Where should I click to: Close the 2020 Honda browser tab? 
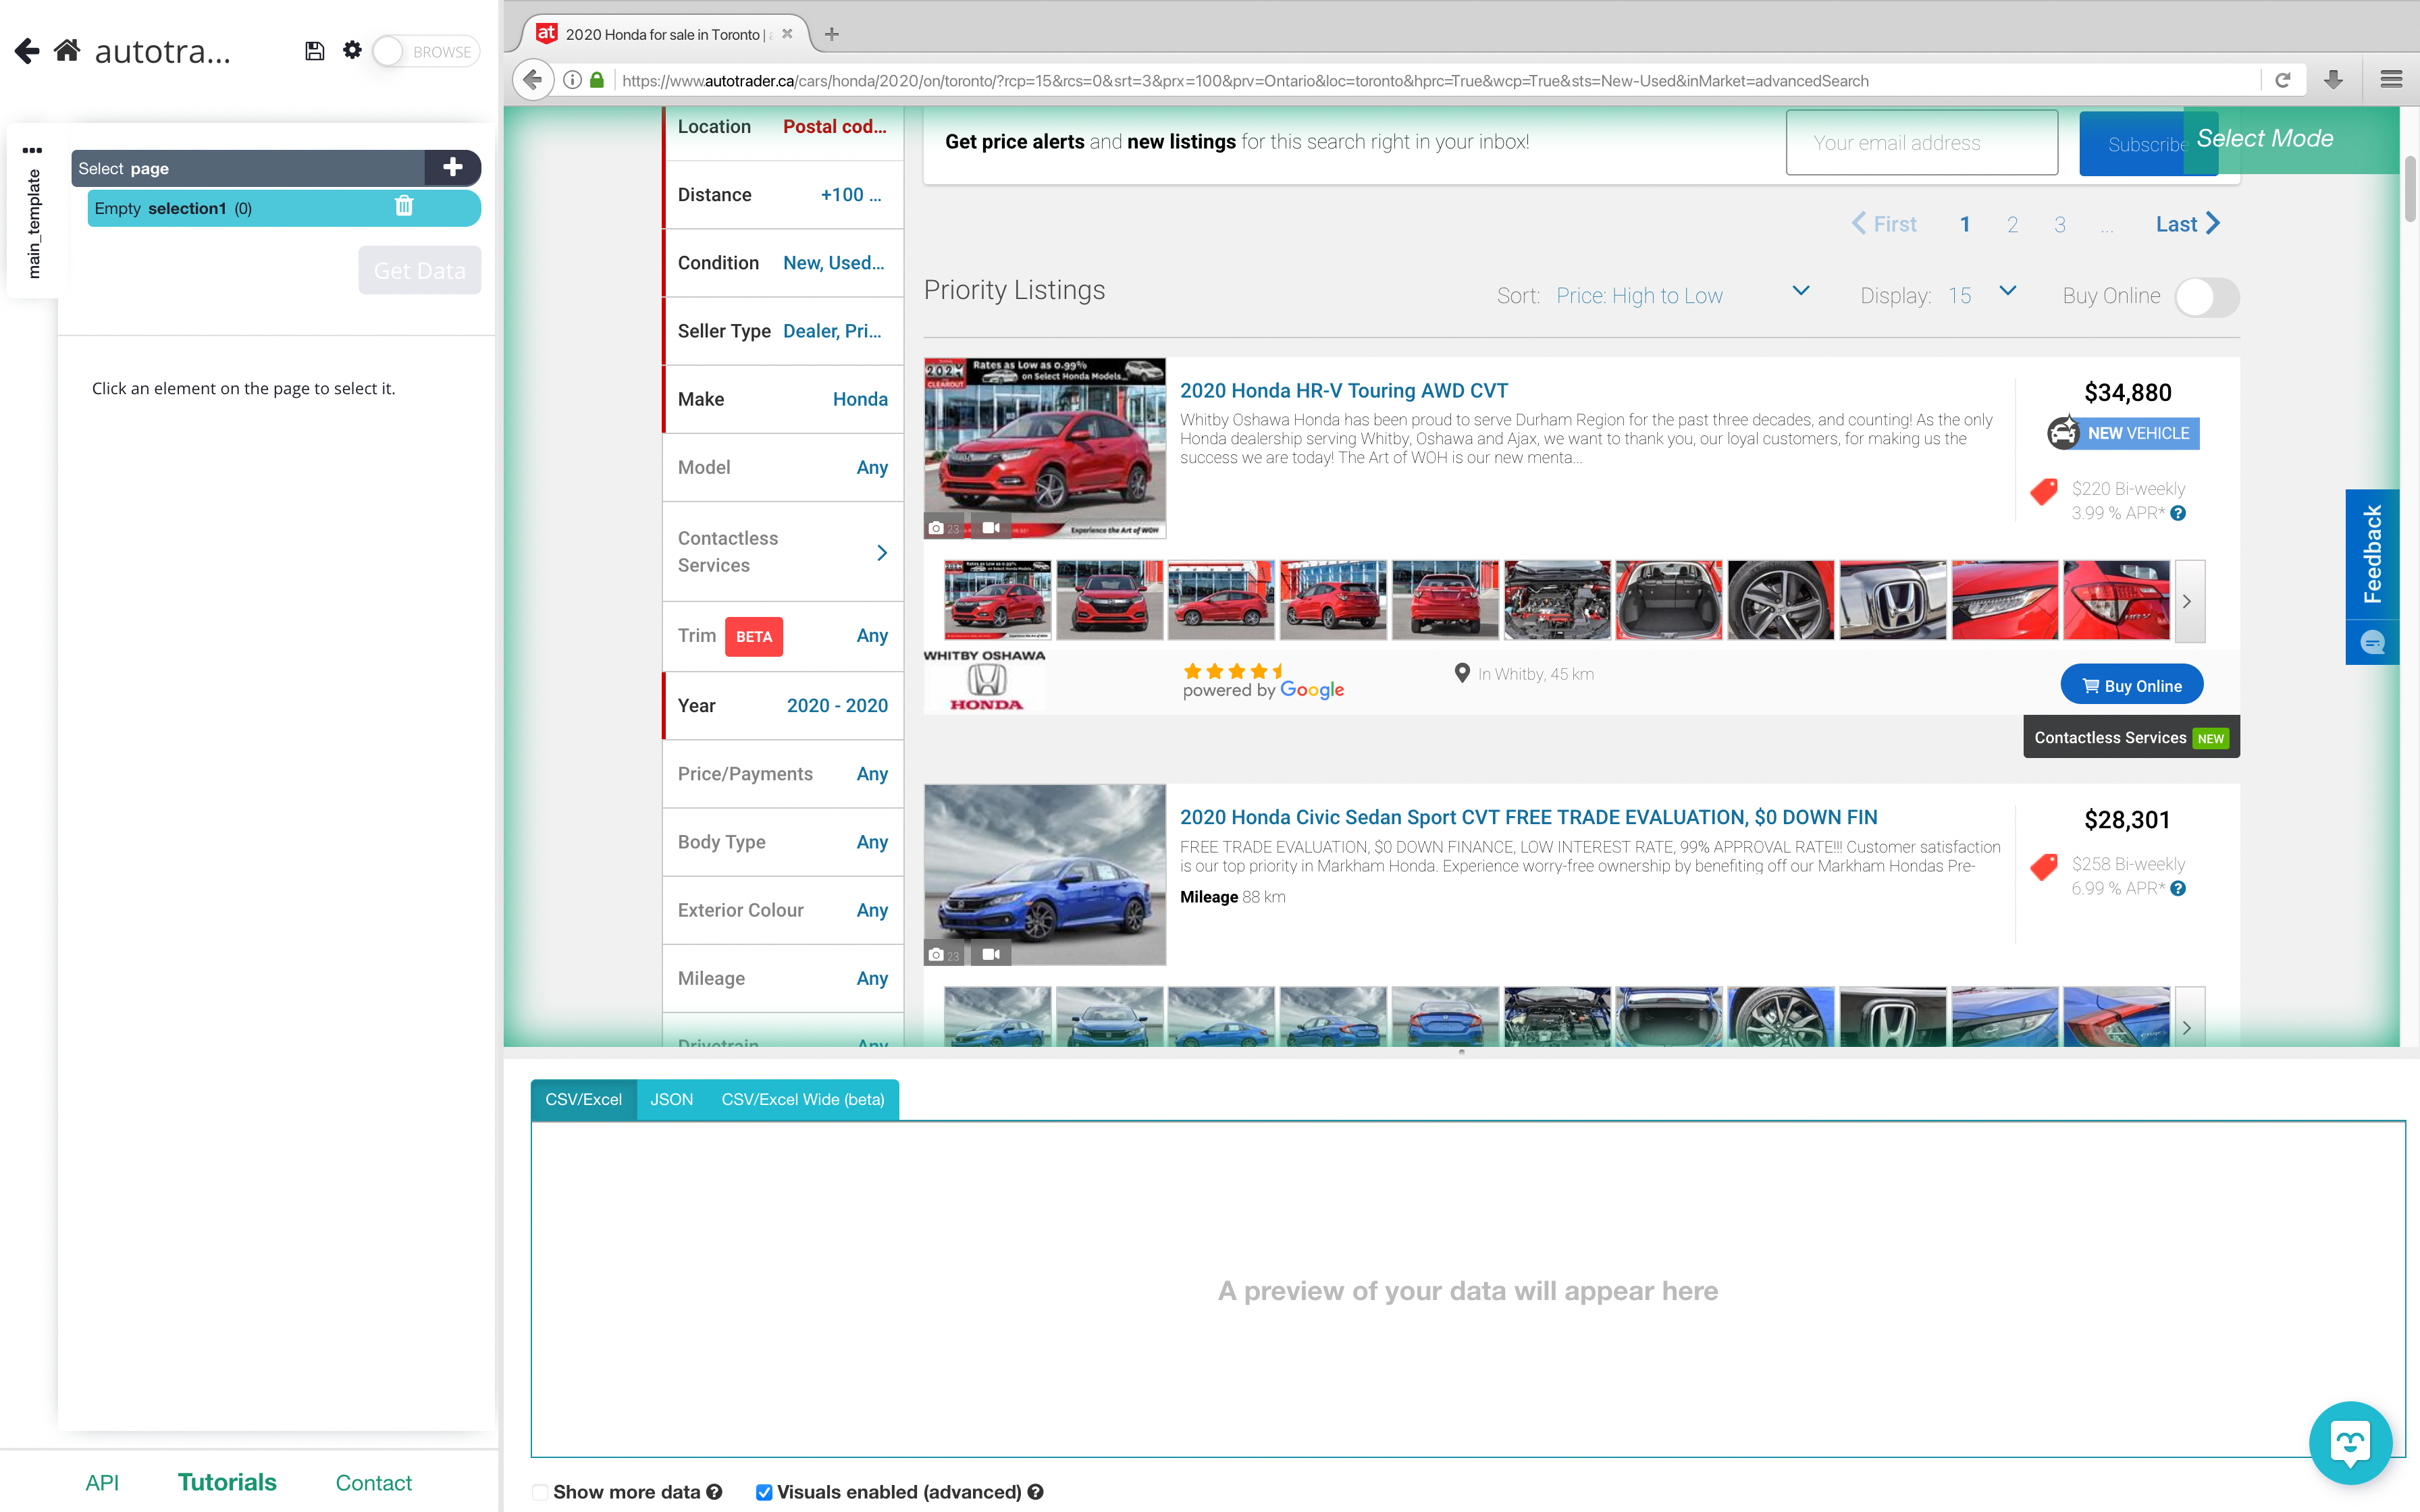coord(787,34)
